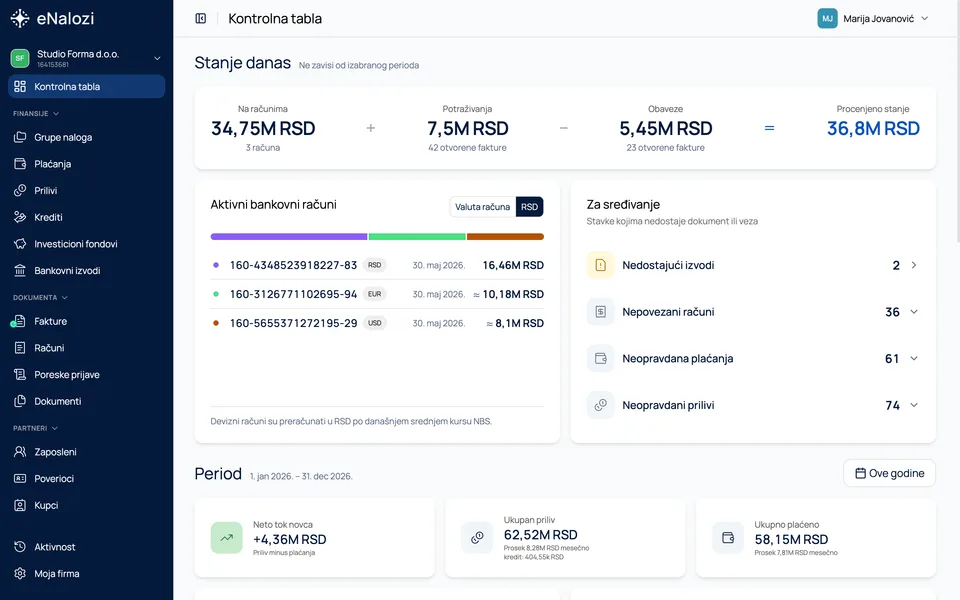Click the orange-brown segment of accounts bar
The height and width of the screenshot is (600, 960).
pos(505,236)
